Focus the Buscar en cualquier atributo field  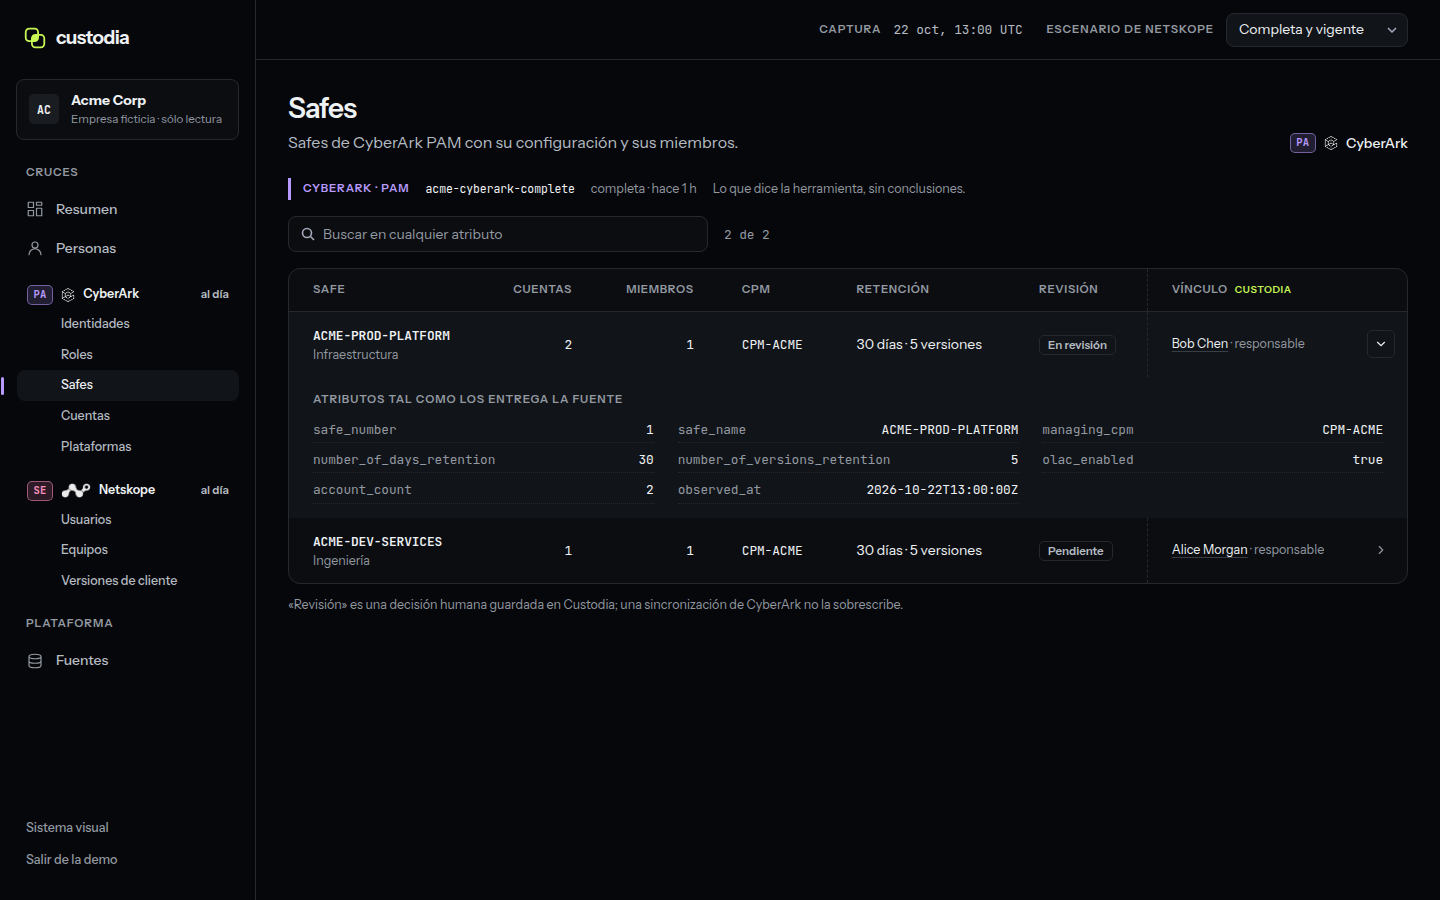point(498,234)
